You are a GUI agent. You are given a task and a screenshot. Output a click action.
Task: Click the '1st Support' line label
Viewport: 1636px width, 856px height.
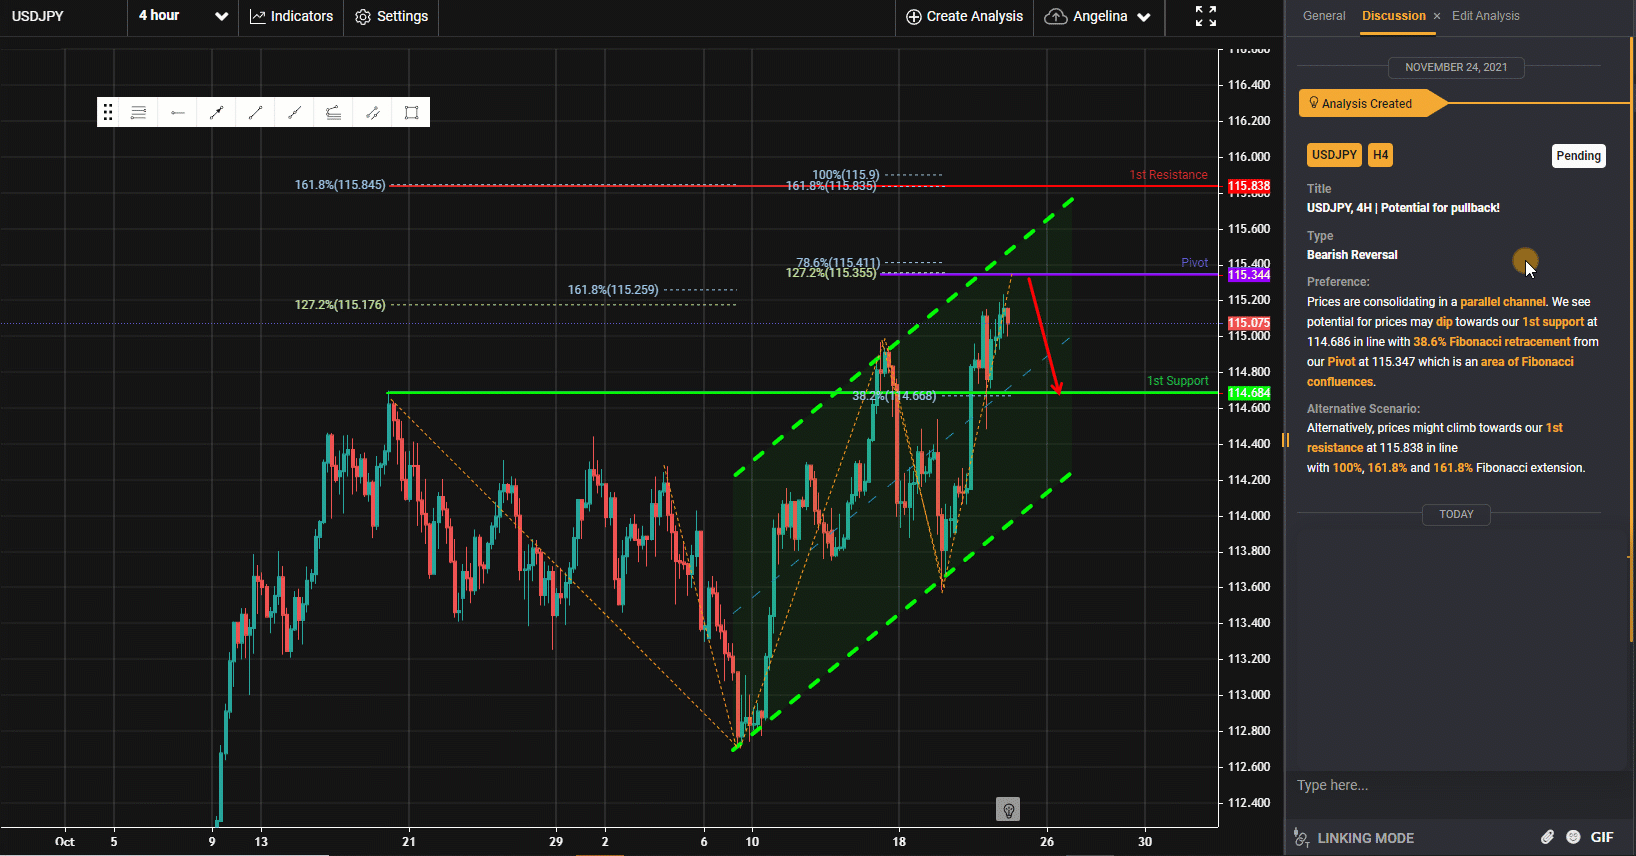1177,381
